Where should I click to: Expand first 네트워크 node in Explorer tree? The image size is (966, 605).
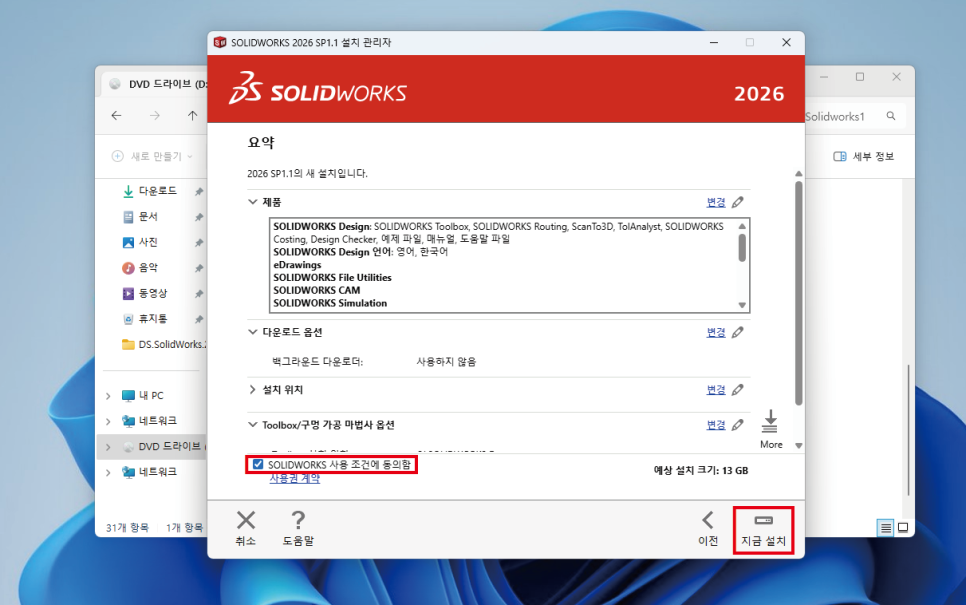click(x=108, y=421)
